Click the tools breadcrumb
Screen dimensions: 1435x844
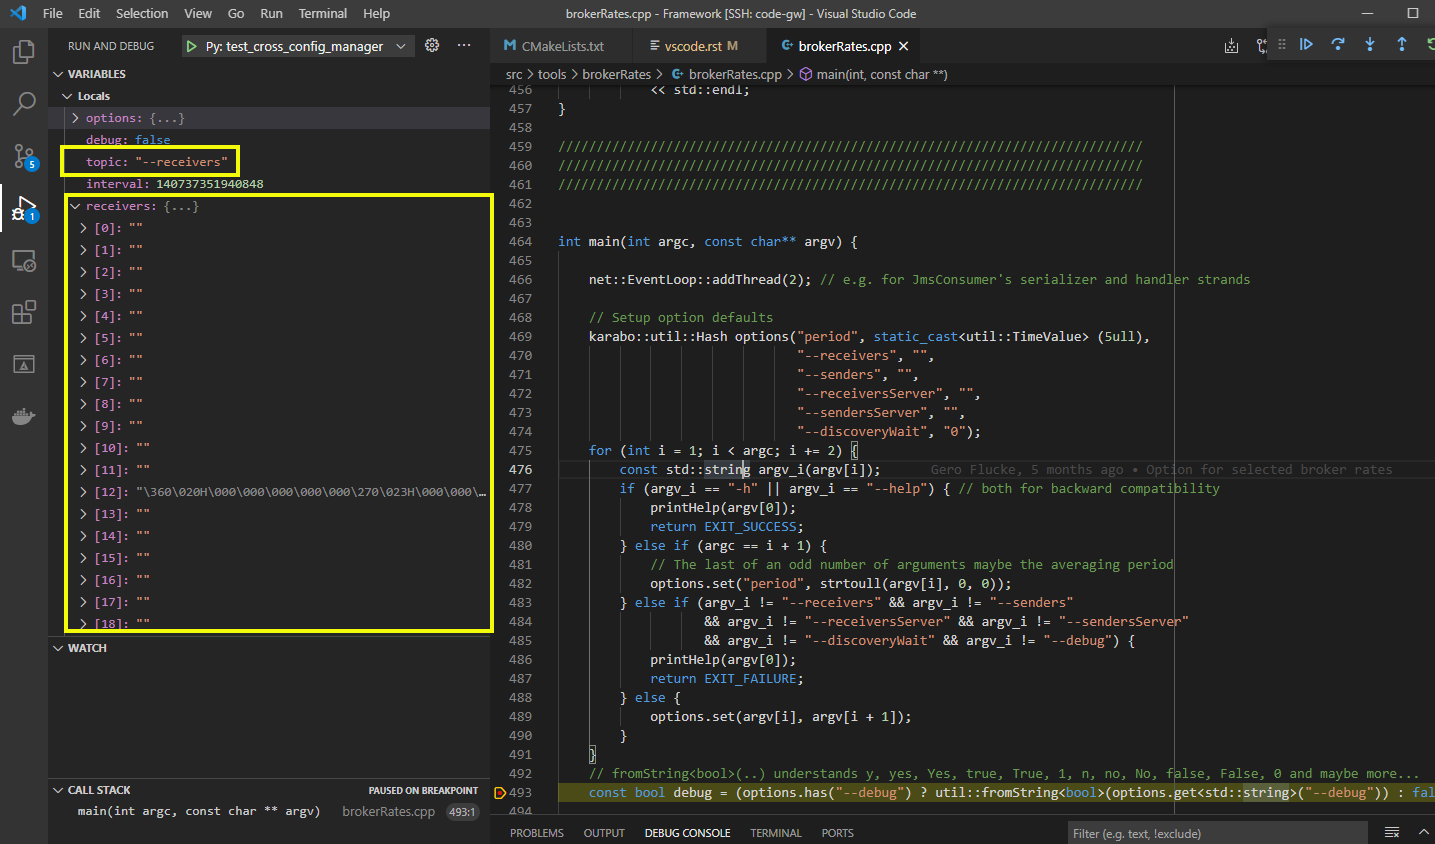(552, 74)
